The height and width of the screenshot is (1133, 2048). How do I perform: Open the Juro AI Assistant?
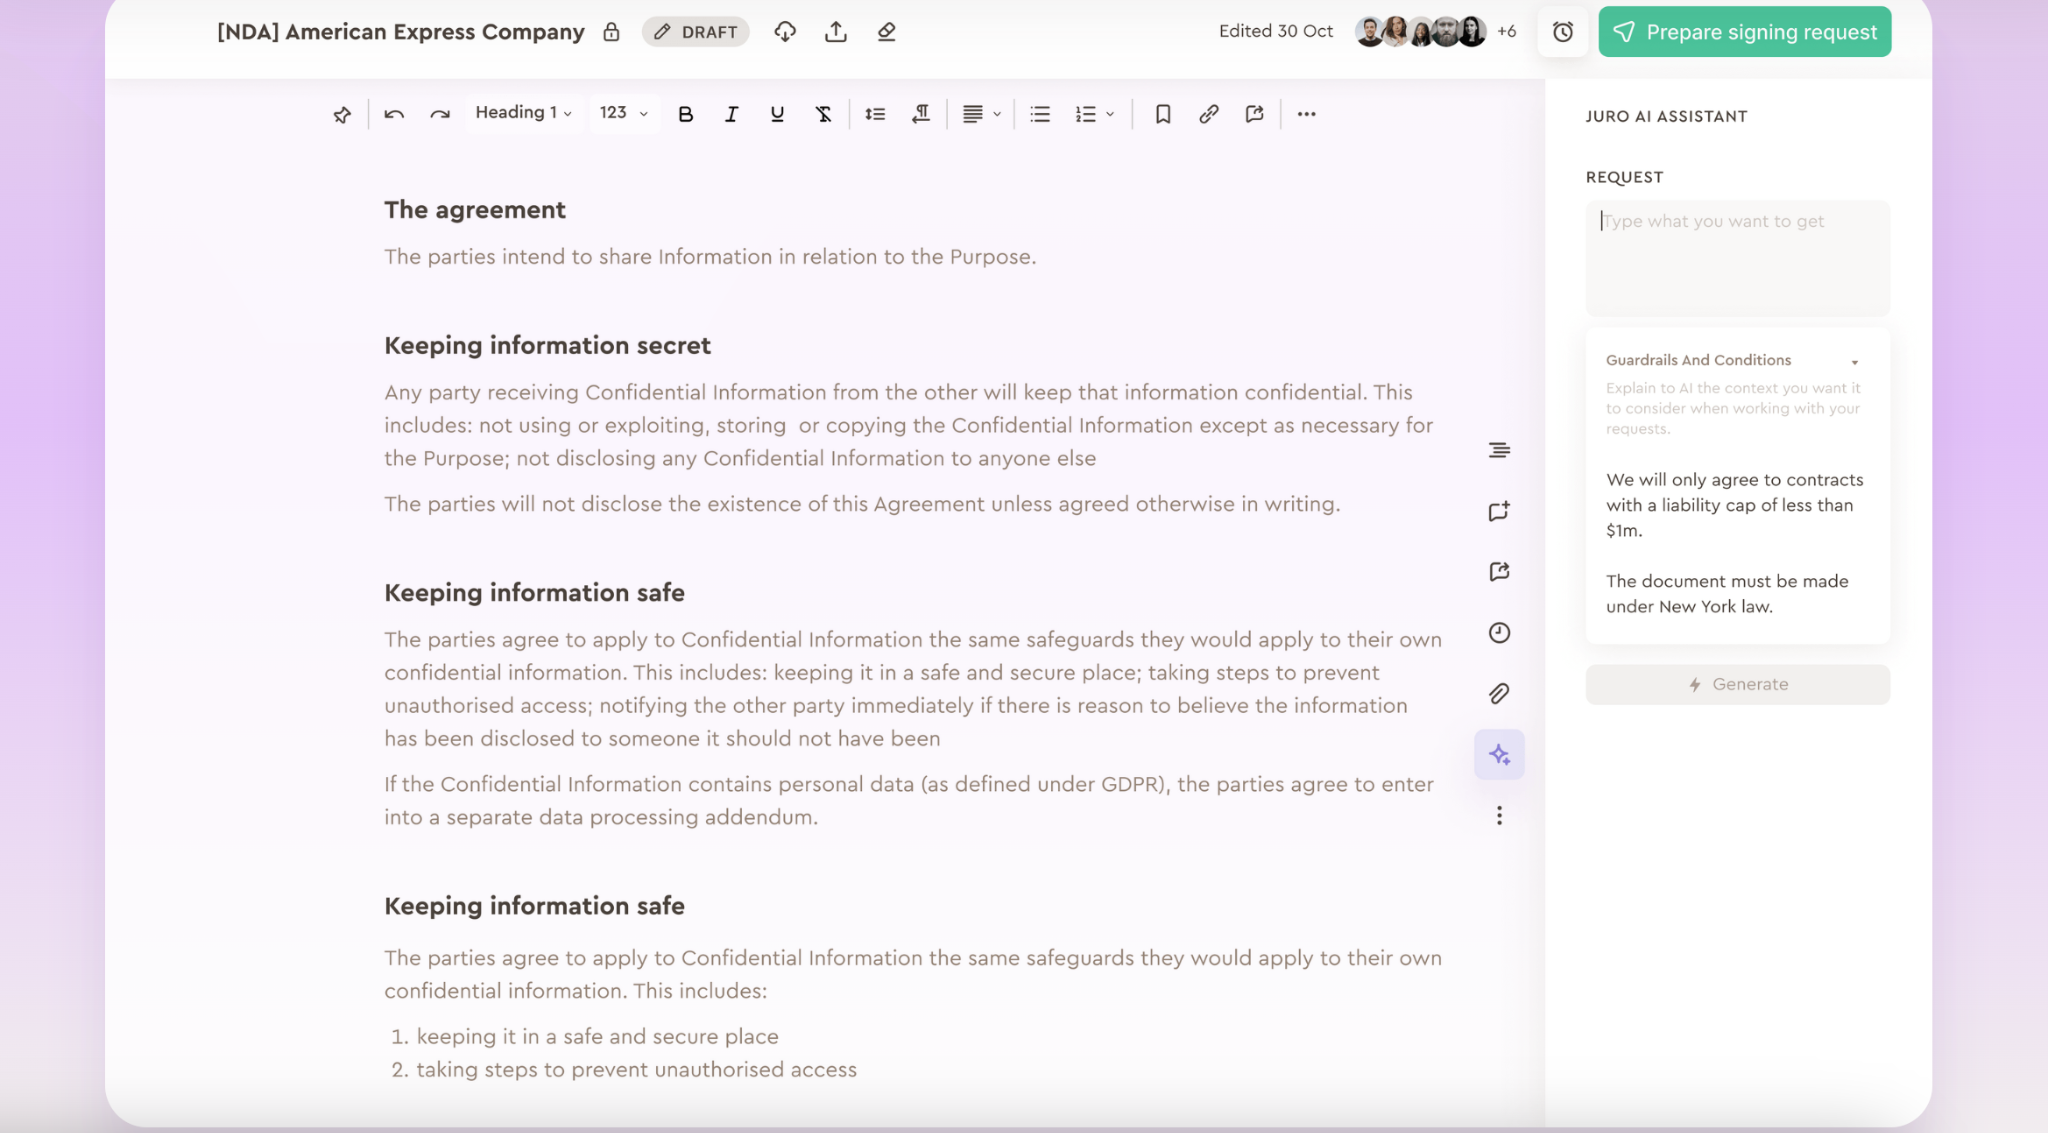pos(1498,754)
